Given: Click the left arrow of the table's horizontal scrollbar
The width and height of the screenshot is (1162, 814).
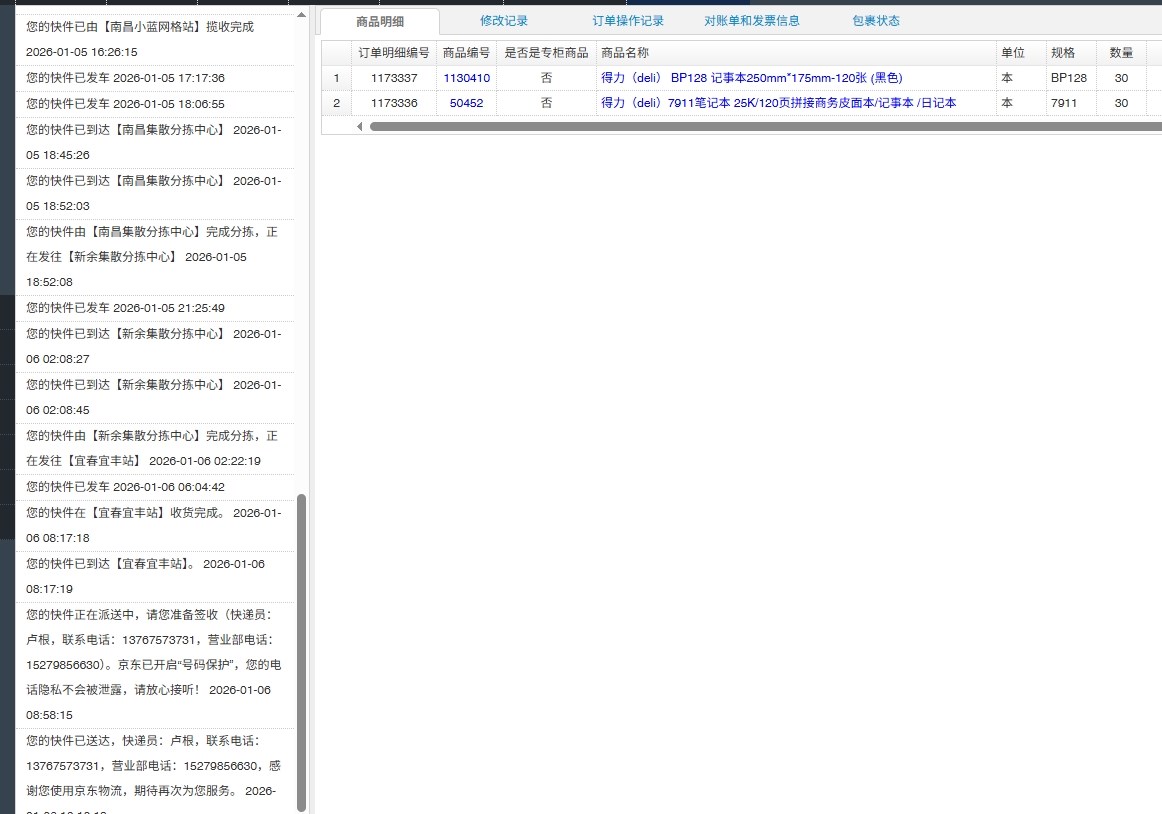Looking at the screenshot, I should (360, 127).
